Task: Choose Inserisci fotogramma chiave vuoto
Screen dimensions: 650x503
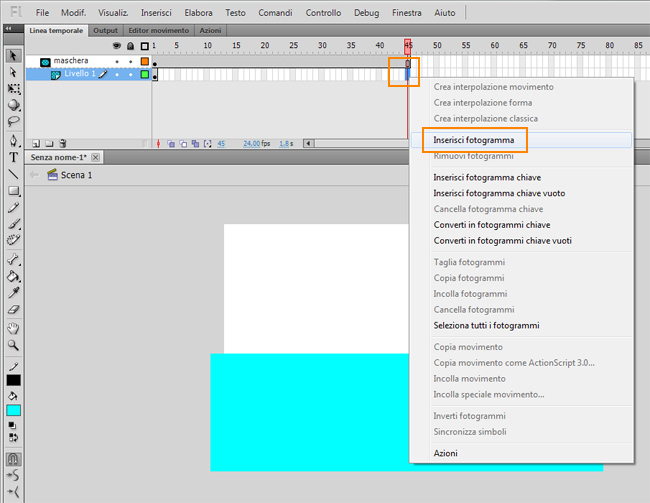Action: coord(521,193)
